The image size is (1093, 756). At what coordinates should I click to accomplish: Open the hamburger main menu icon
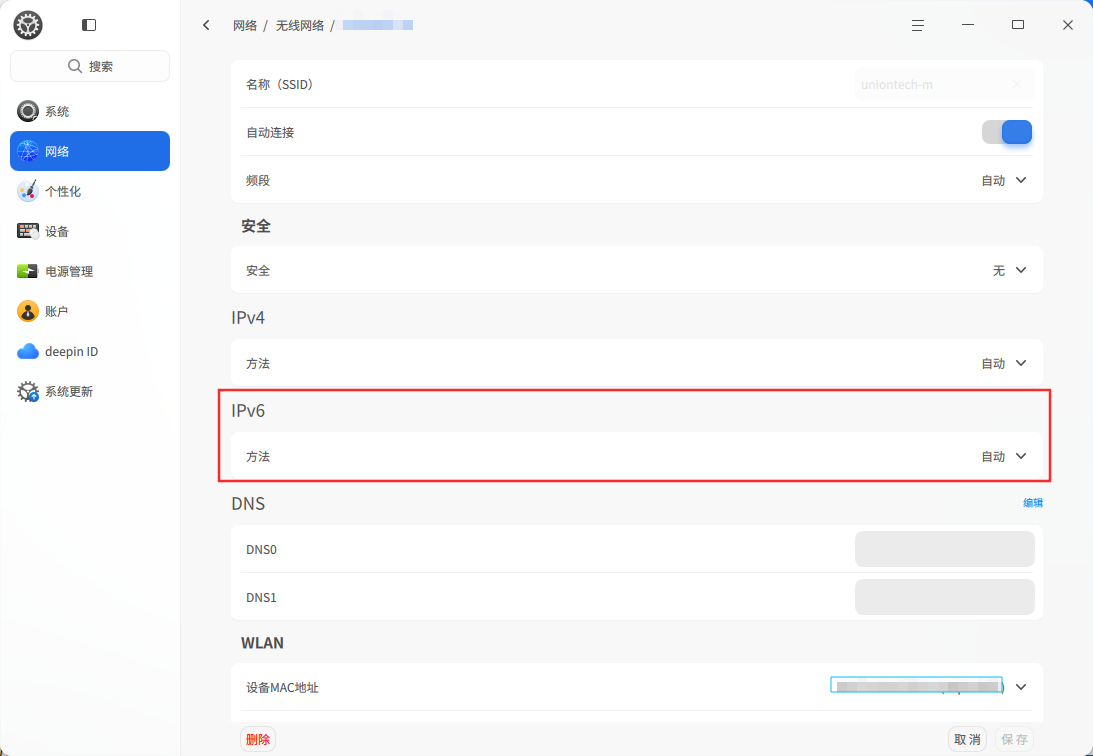918,25
